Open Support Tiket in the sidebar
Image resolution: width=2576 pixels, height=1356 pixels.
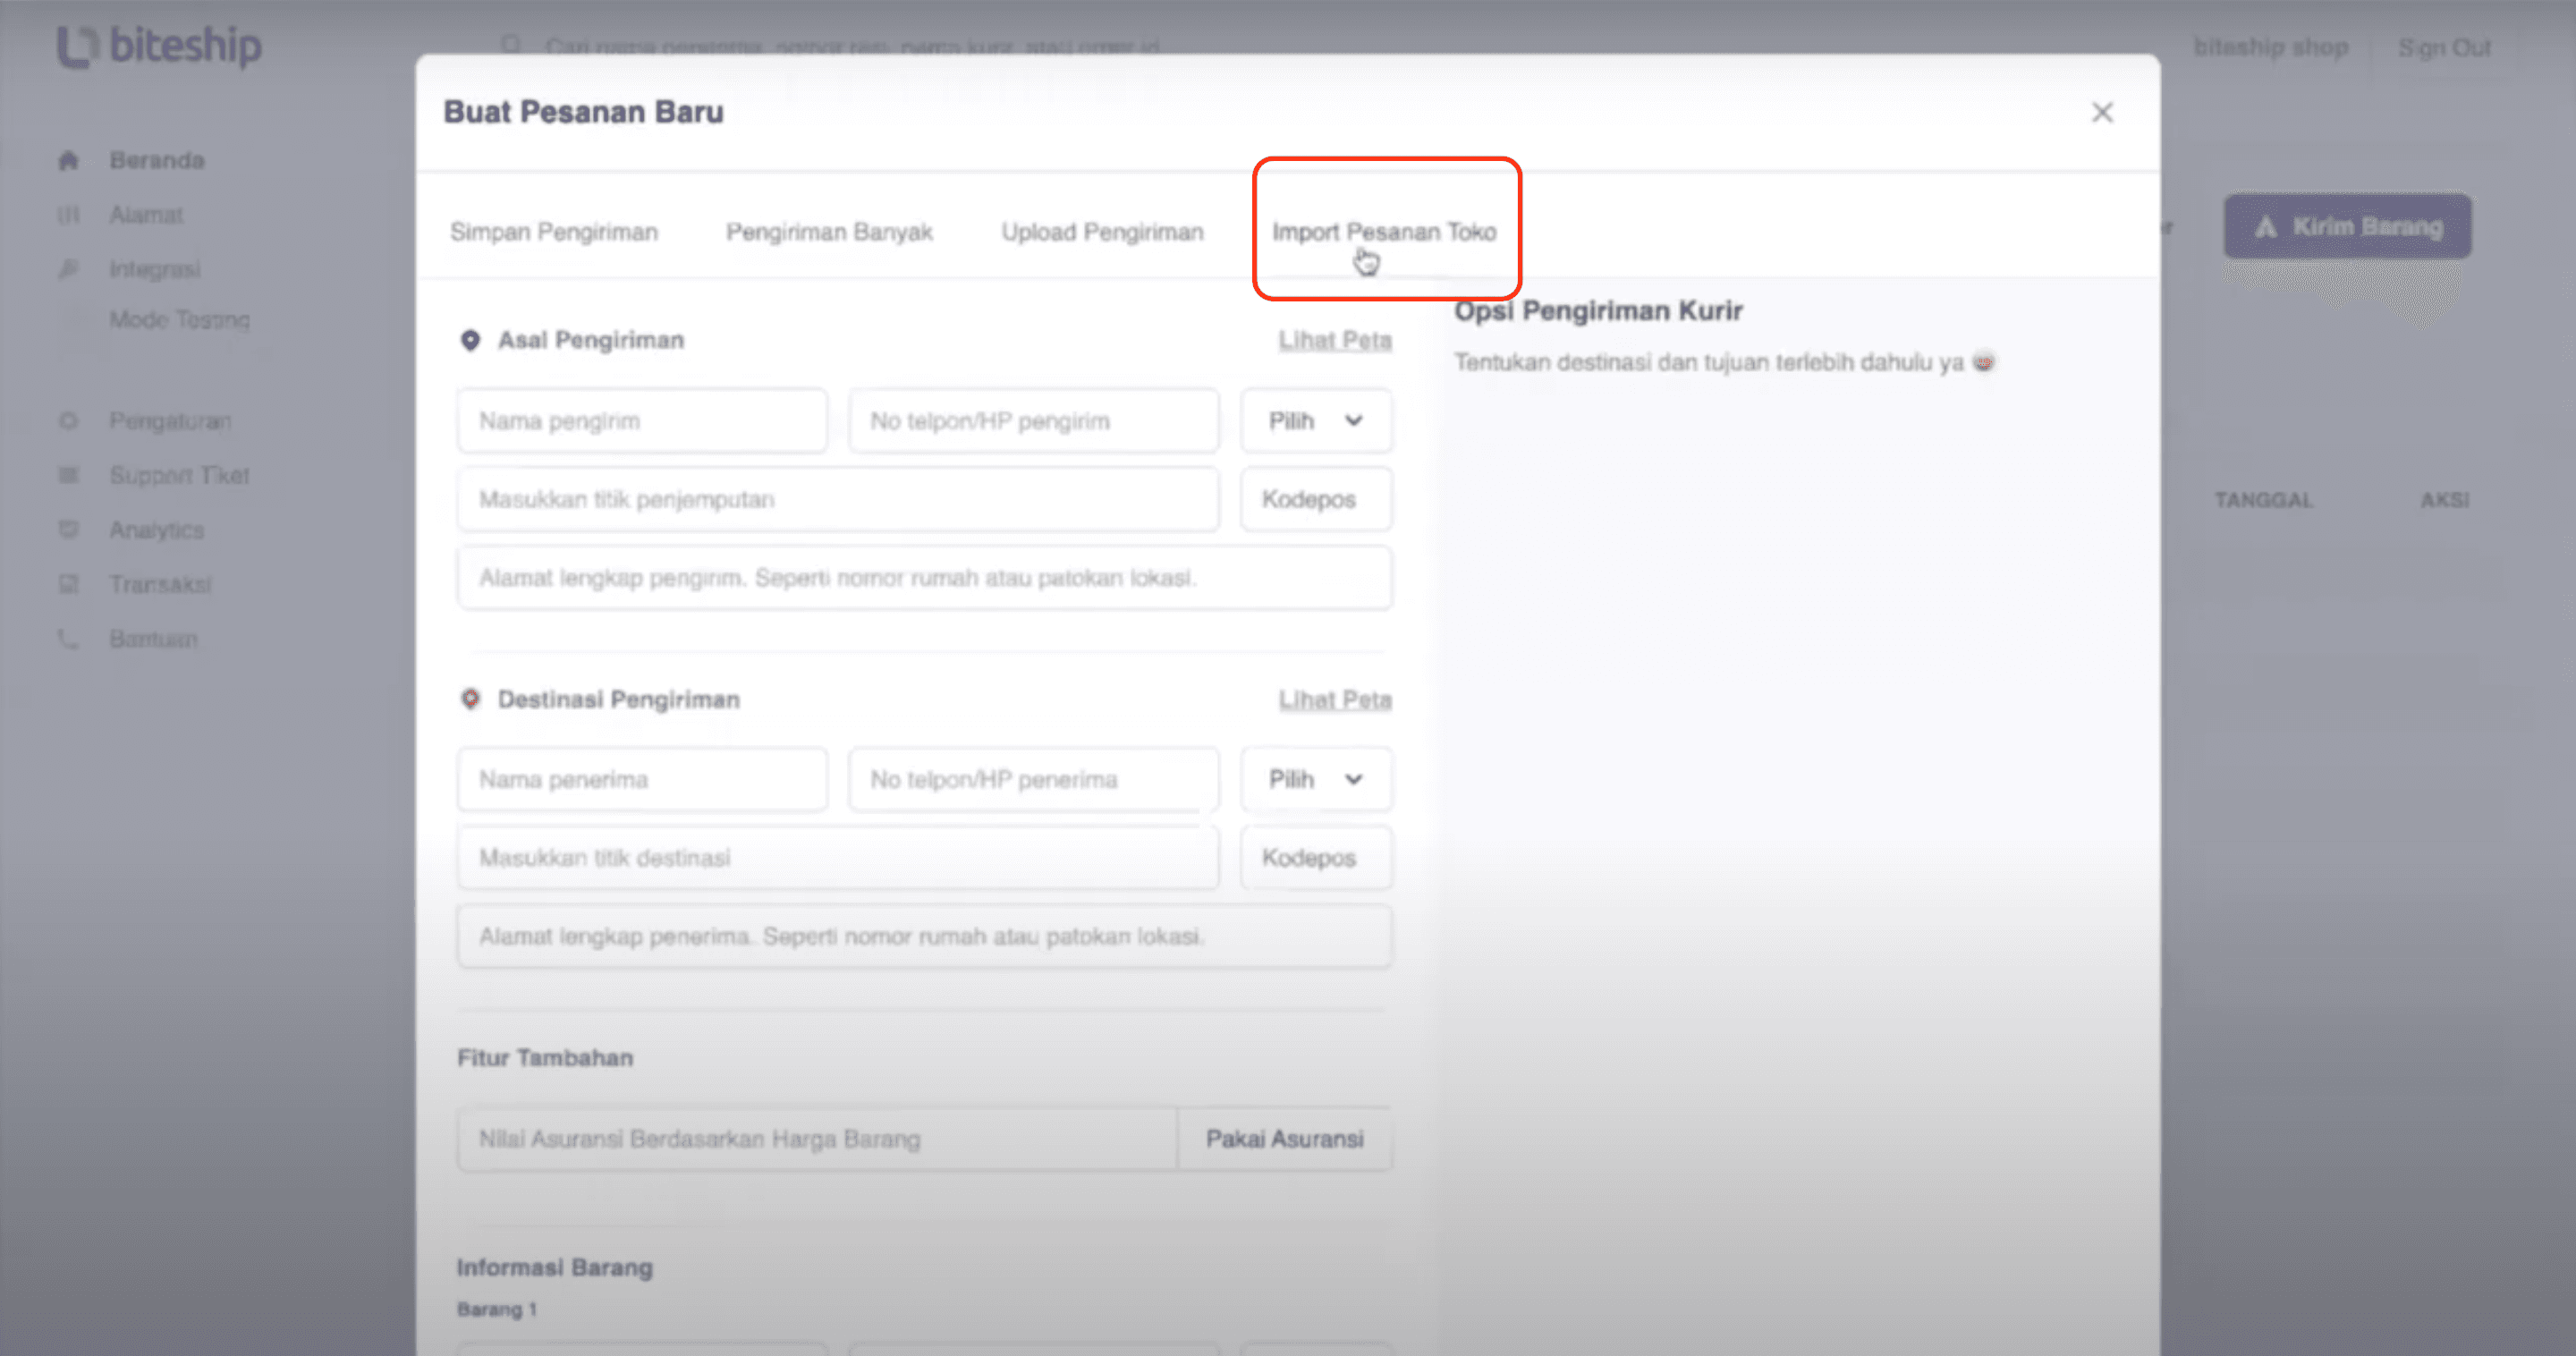pos(180,475)
